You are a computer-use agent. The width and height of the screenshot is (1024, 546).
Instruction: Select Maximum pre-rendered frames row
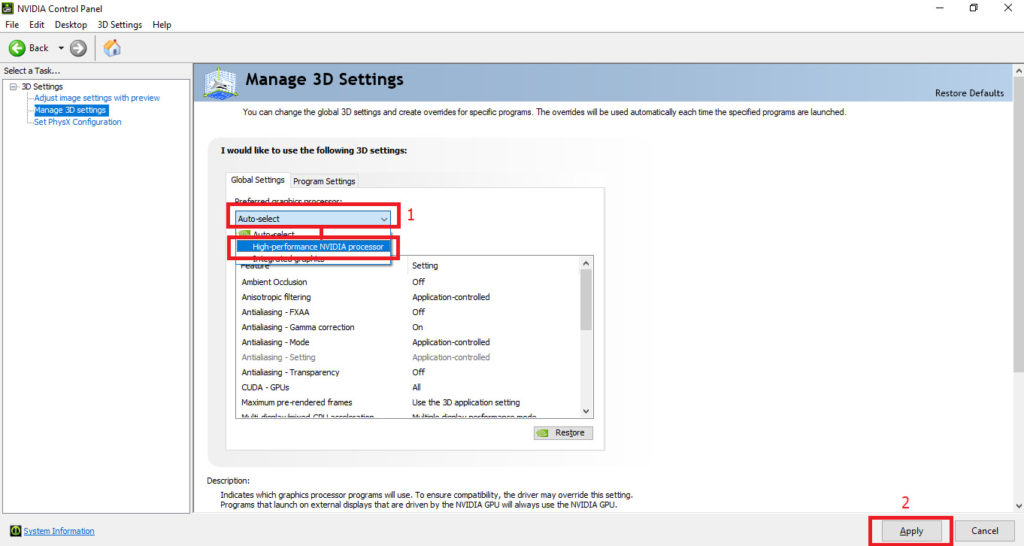tap(408, 402)
